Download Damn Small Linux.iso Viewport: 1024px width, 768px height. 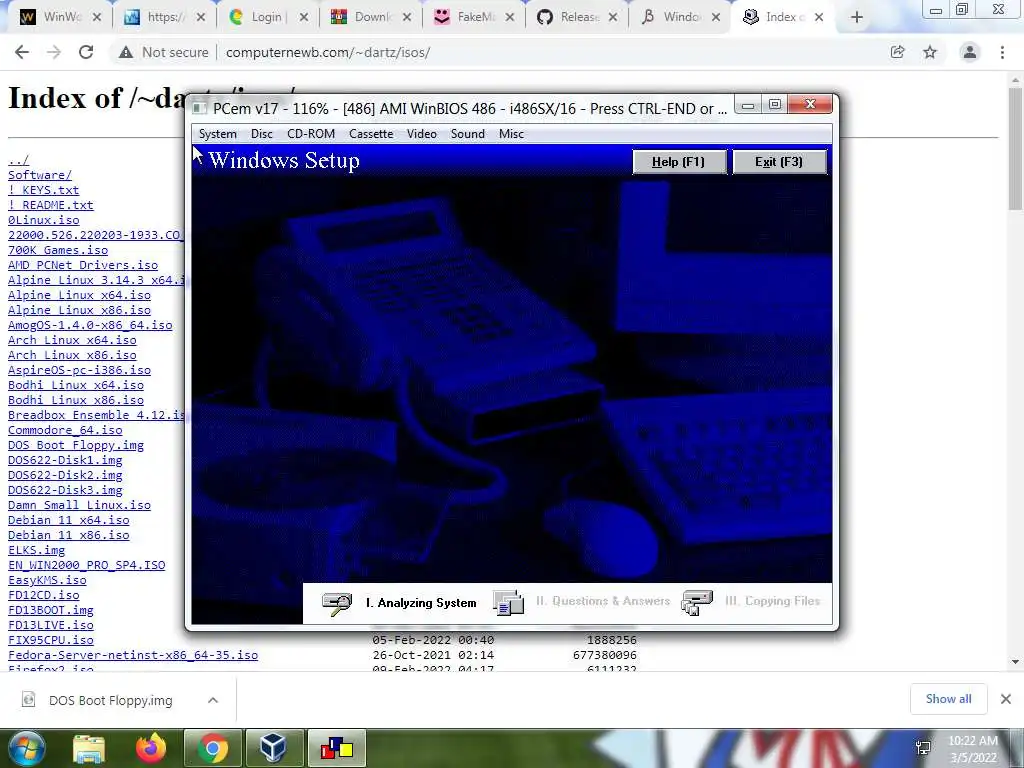[x=79, y=505]
